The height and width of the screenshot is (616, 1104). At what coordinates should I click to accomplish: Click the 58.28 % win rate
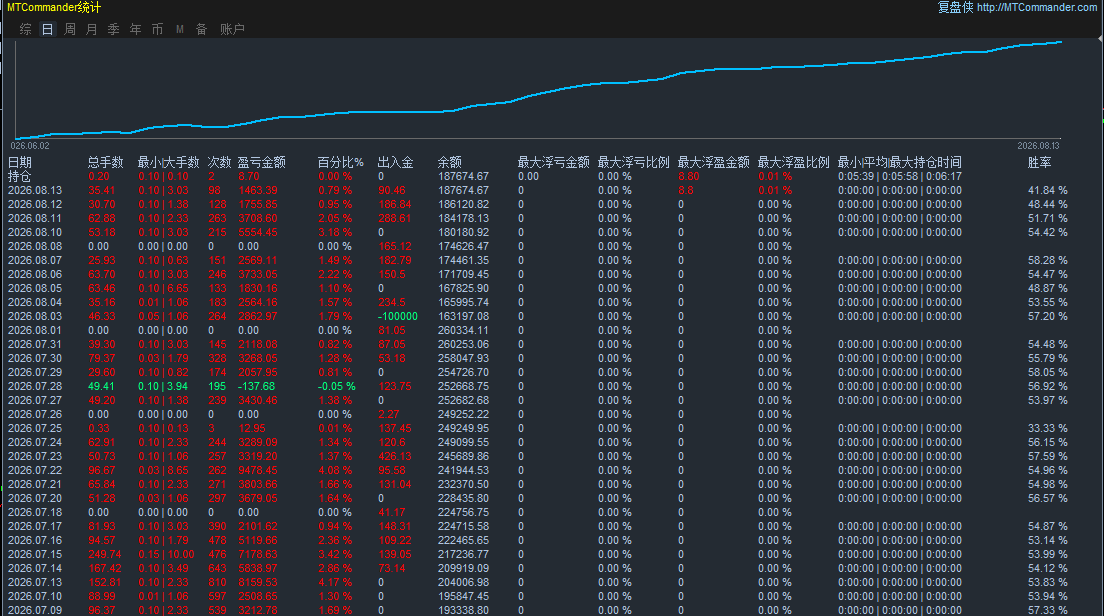(1048, 260)
